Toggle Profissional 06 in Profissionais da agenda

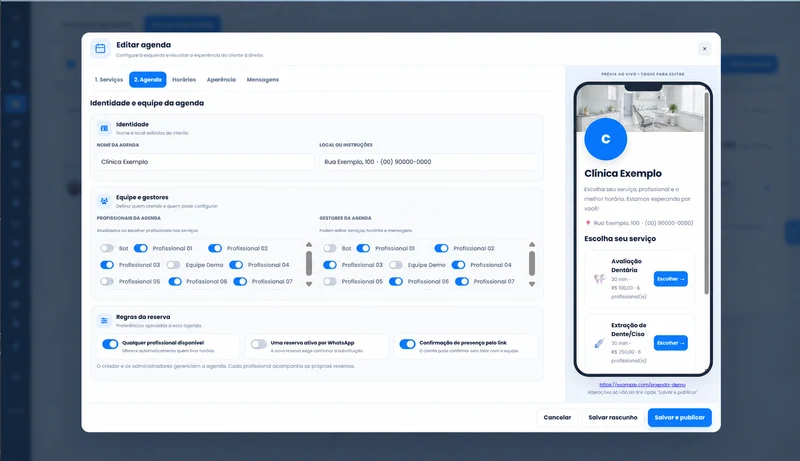pos(174,281)
